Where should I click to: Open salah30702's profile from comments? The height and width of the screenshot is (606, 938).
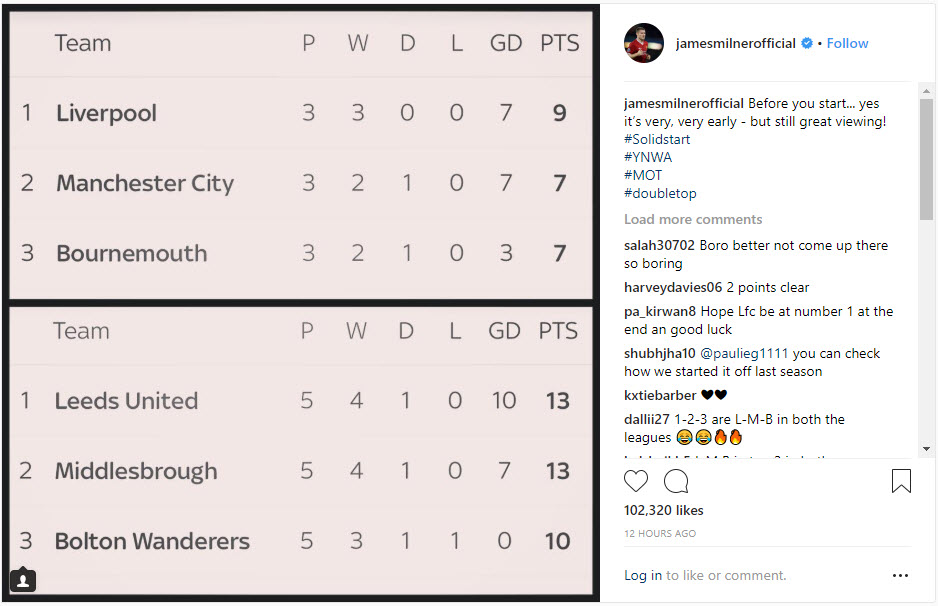click(659, 245)
